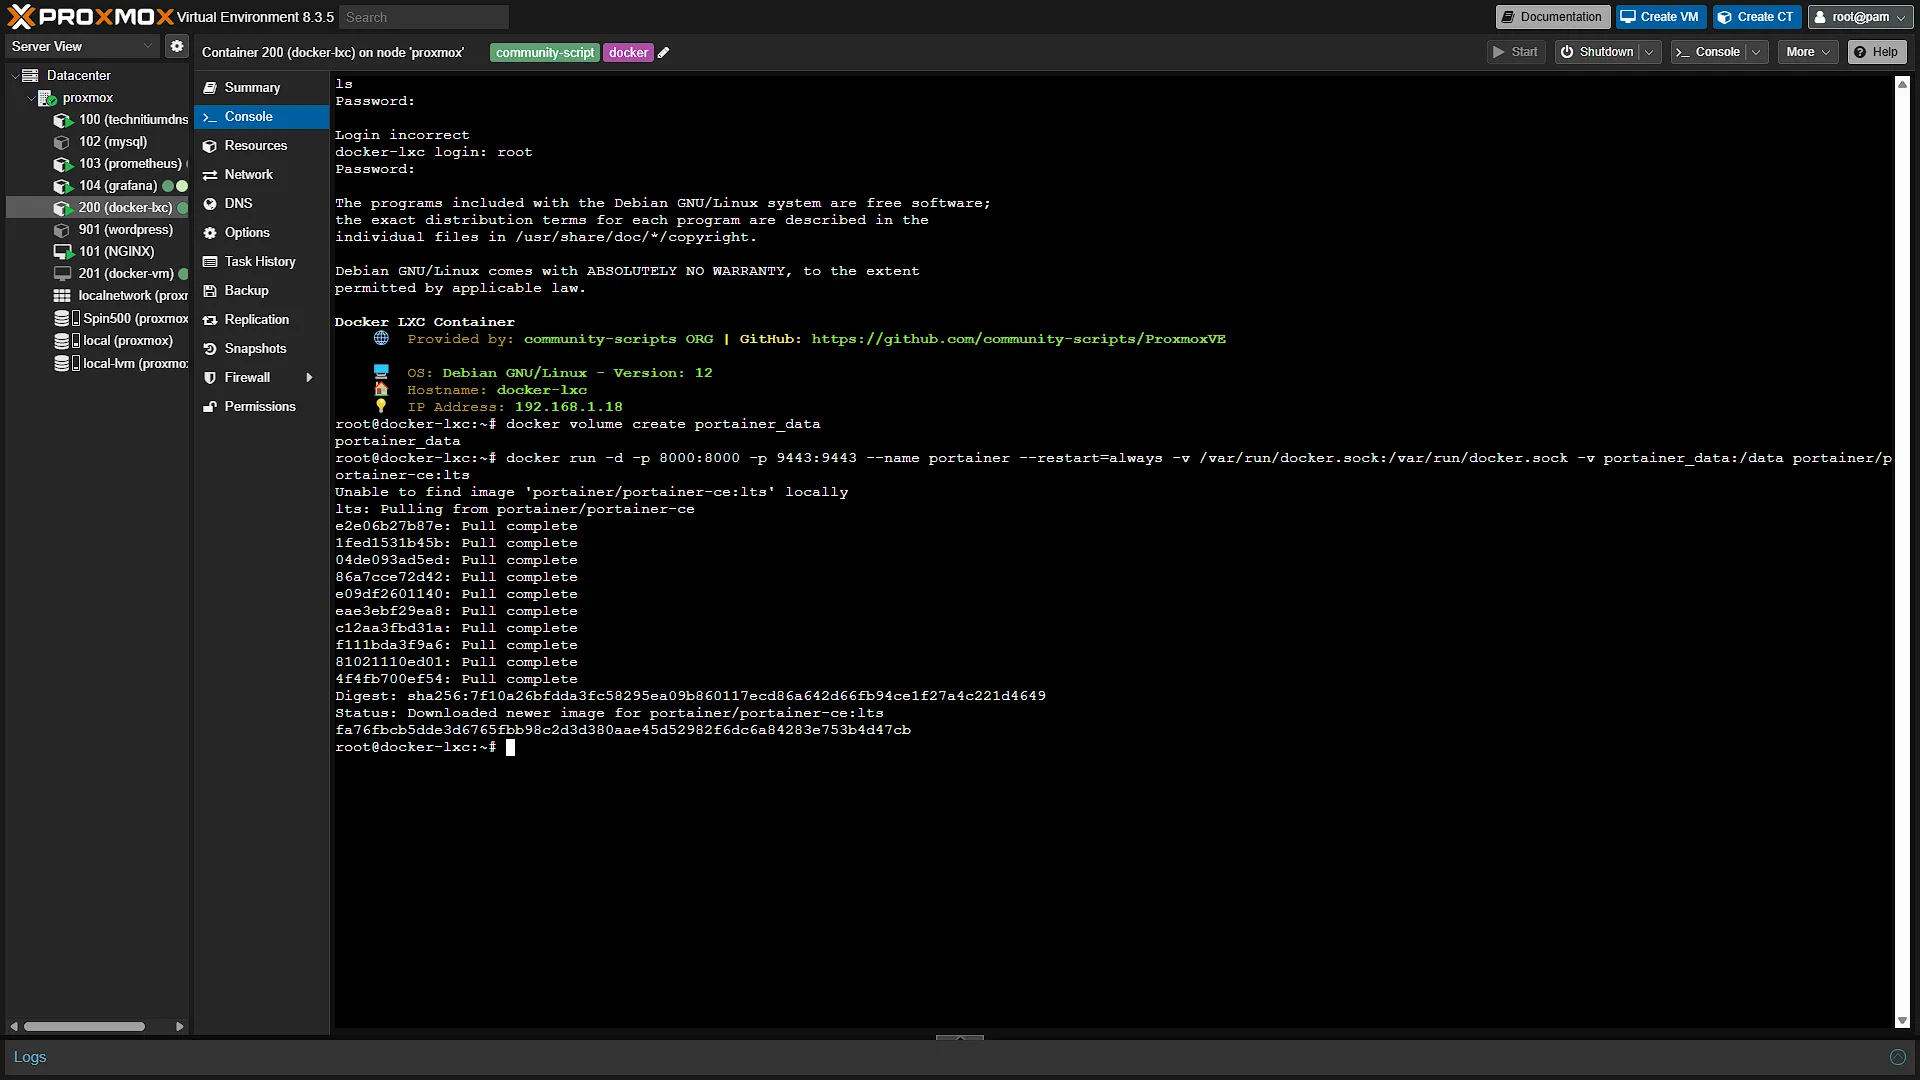This screenshot has width=1920, height=1080.
Task: Open the Network settings panel
Action: point(261,175)
